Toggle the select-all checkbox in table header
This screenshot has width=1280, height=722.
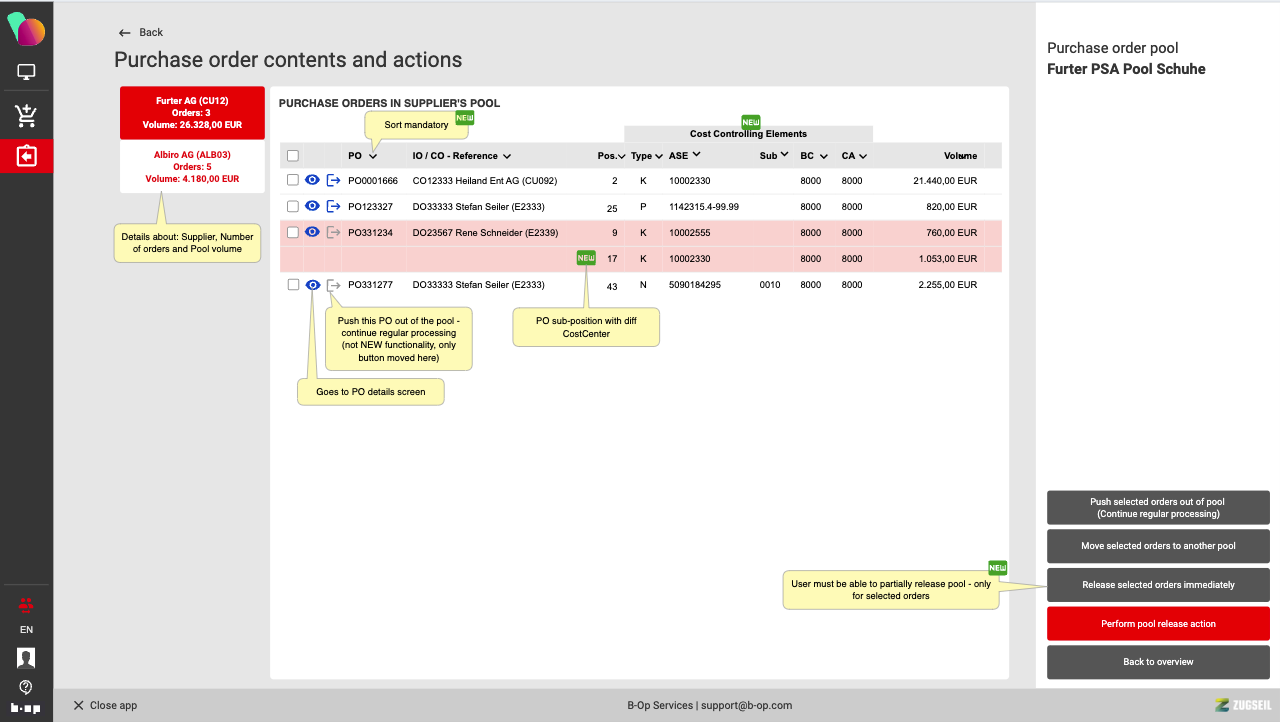293,156
